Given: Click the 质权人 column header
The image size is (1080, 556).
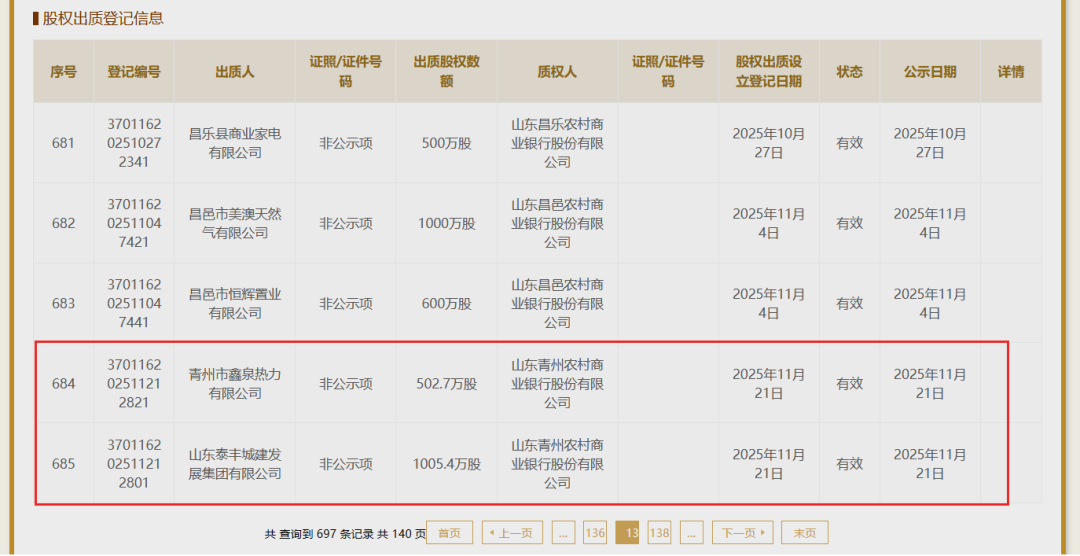Looking at the screenshot, I should [x=557, y=72].
